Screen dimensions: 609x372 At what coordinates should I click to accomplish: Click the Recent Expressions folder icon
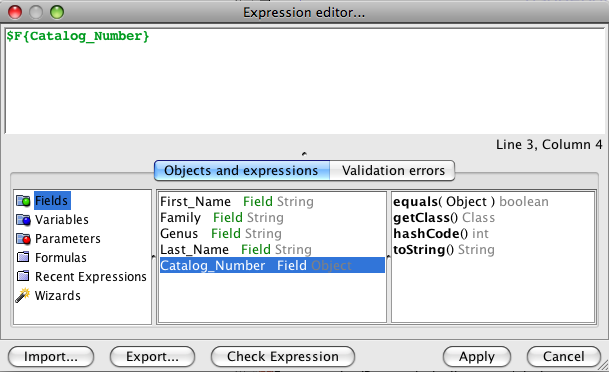click(23, 276)
